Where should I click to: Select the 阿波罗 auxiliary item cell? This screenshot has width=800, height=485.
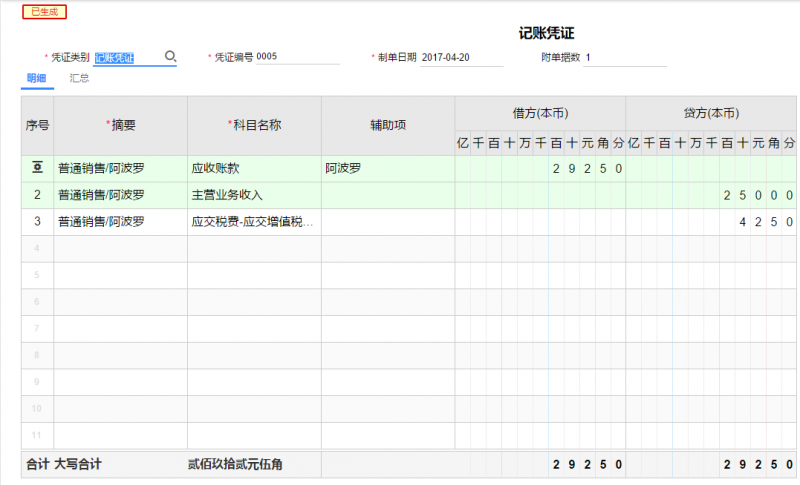click(388, 169)
